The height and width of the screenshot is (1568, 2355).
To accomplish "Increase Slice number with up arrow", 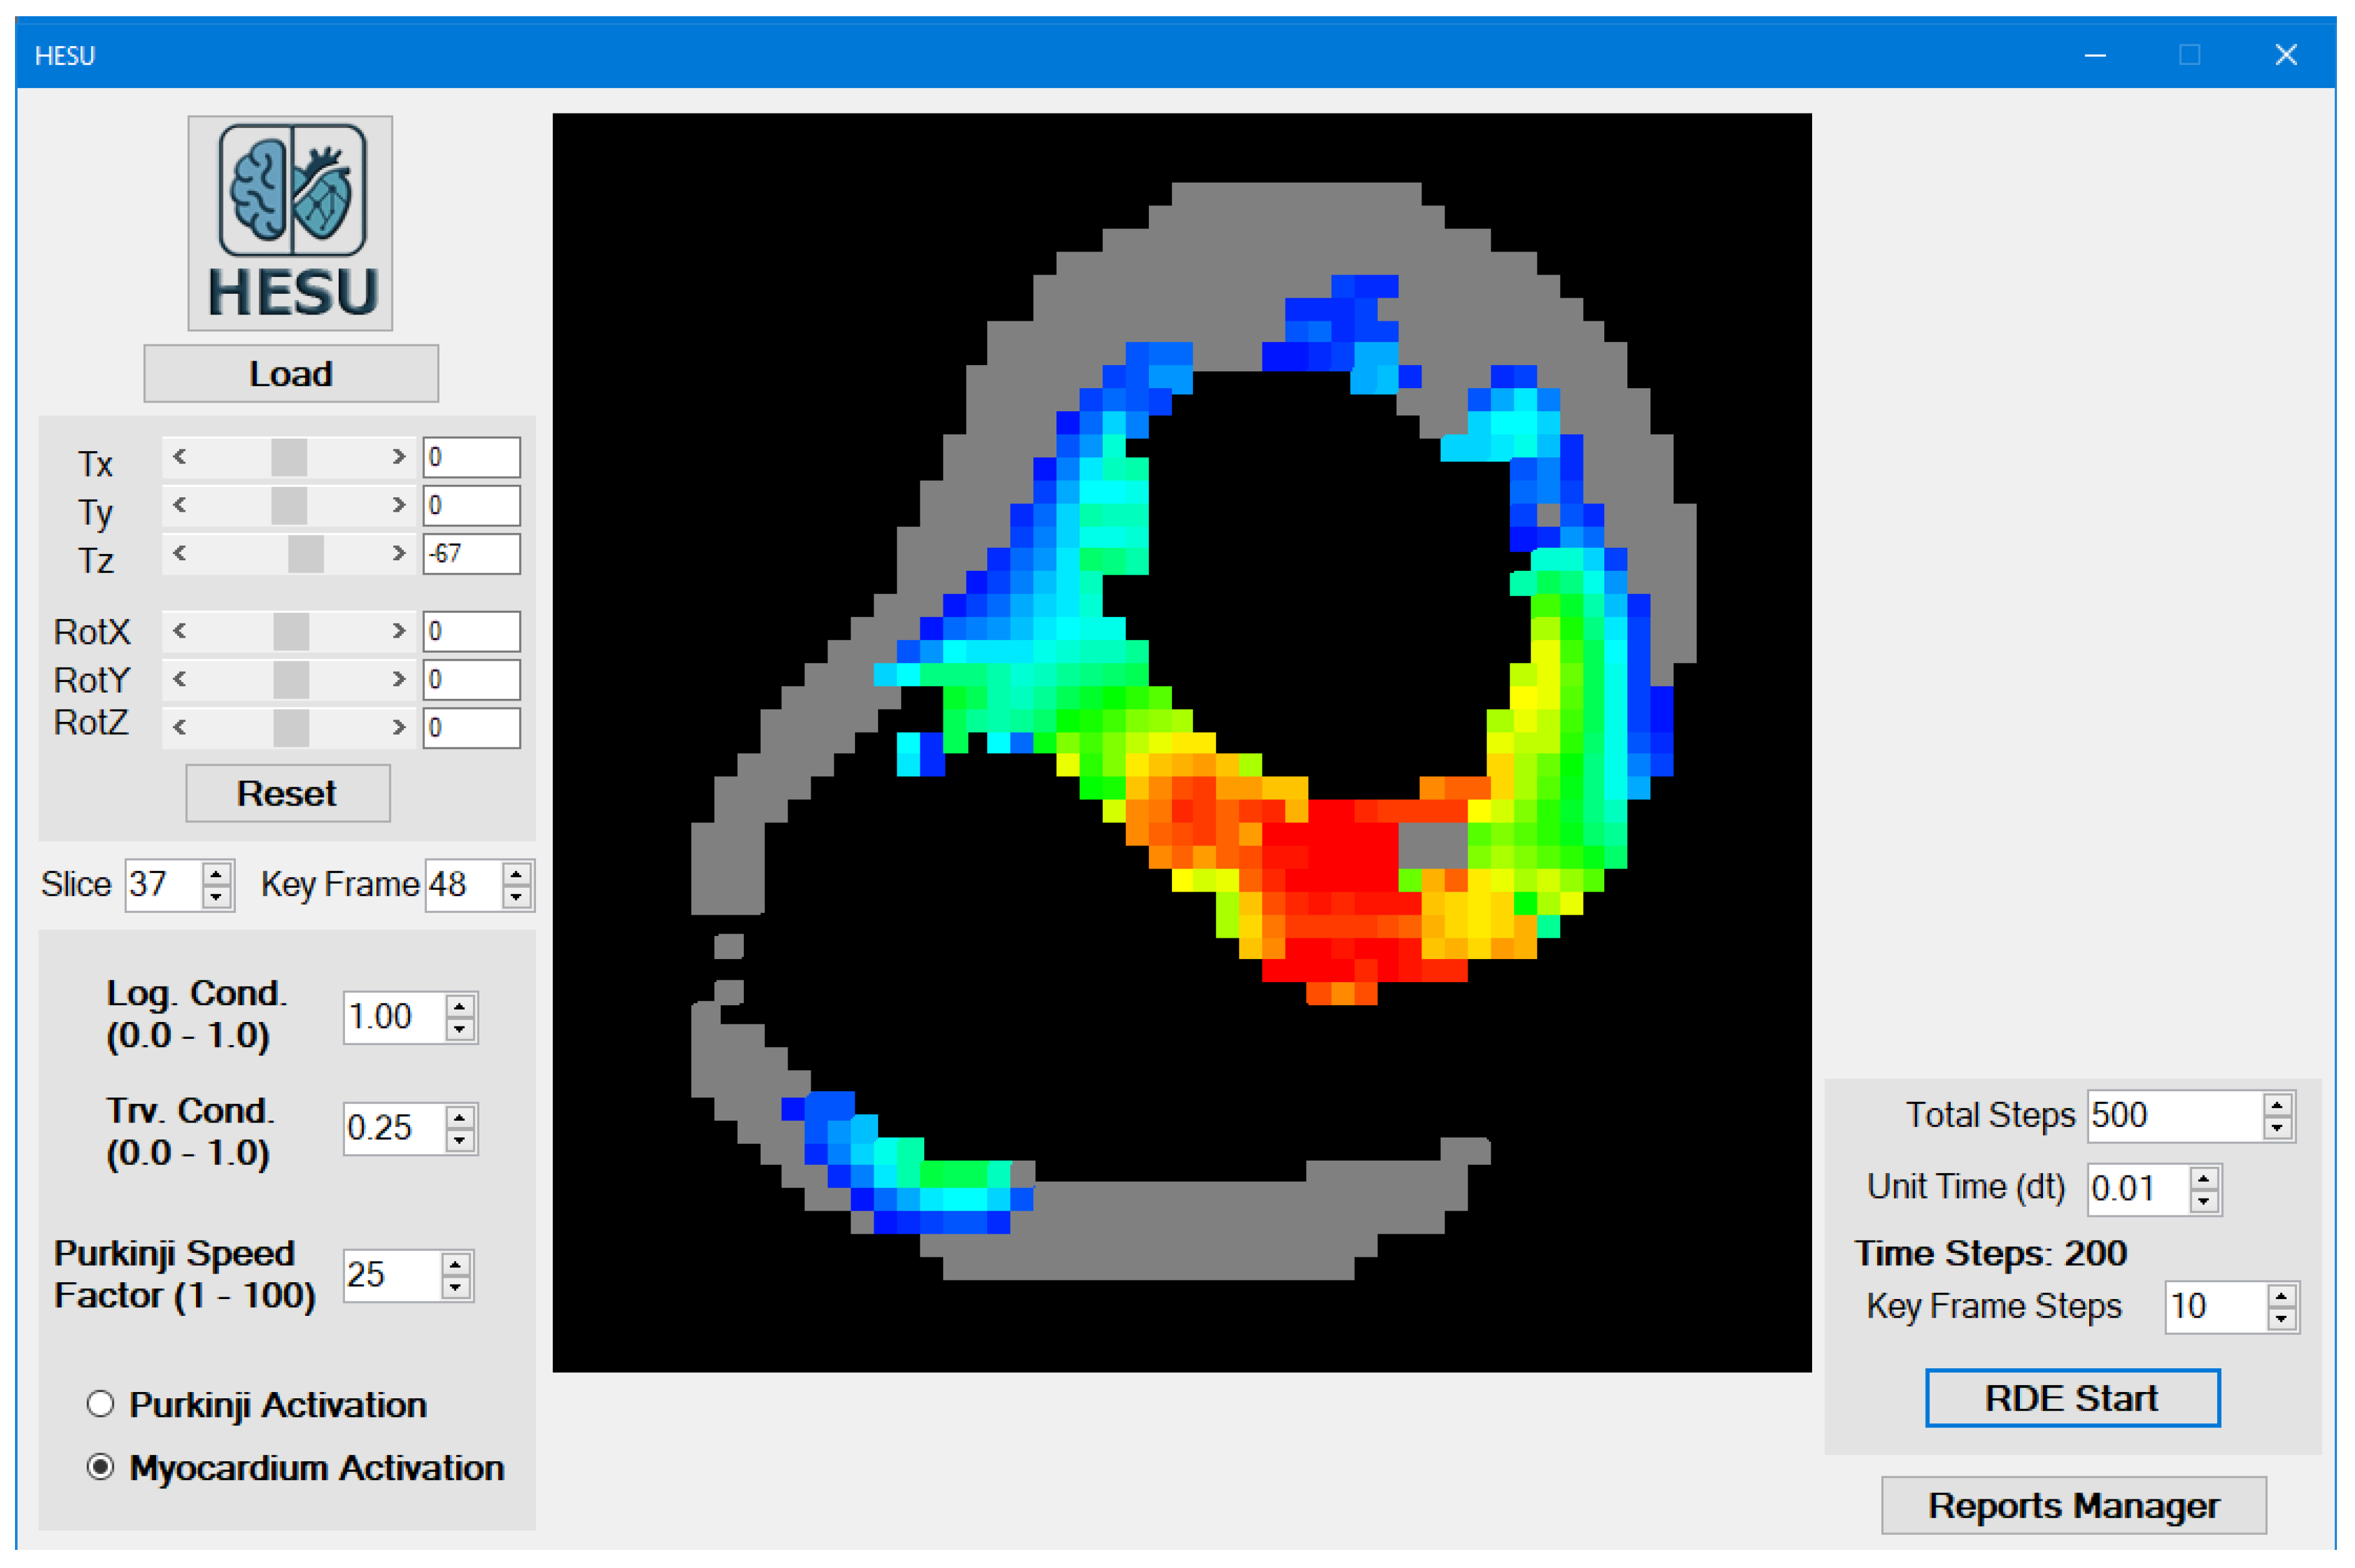I will tap(216, 874).
